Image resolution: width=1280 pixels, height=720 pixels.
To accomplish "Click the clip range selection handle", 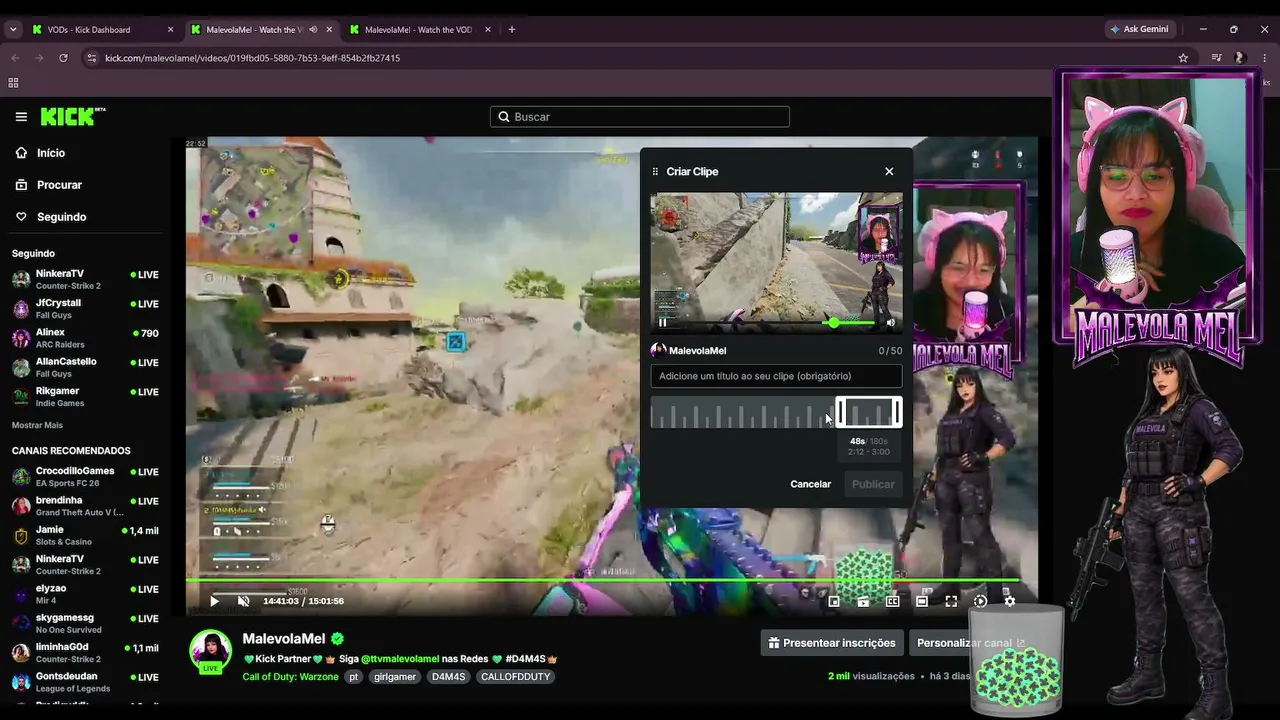I will point(869,412).
